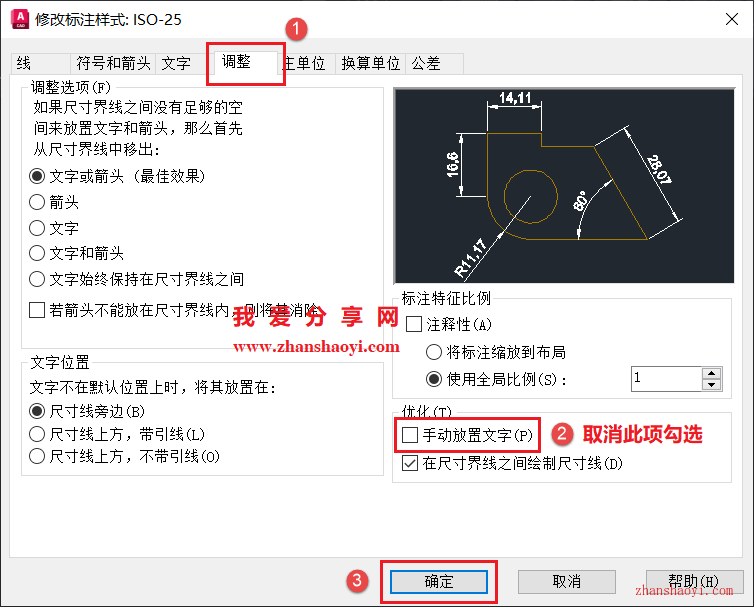Click the 使用全局比例 value field

666,379
